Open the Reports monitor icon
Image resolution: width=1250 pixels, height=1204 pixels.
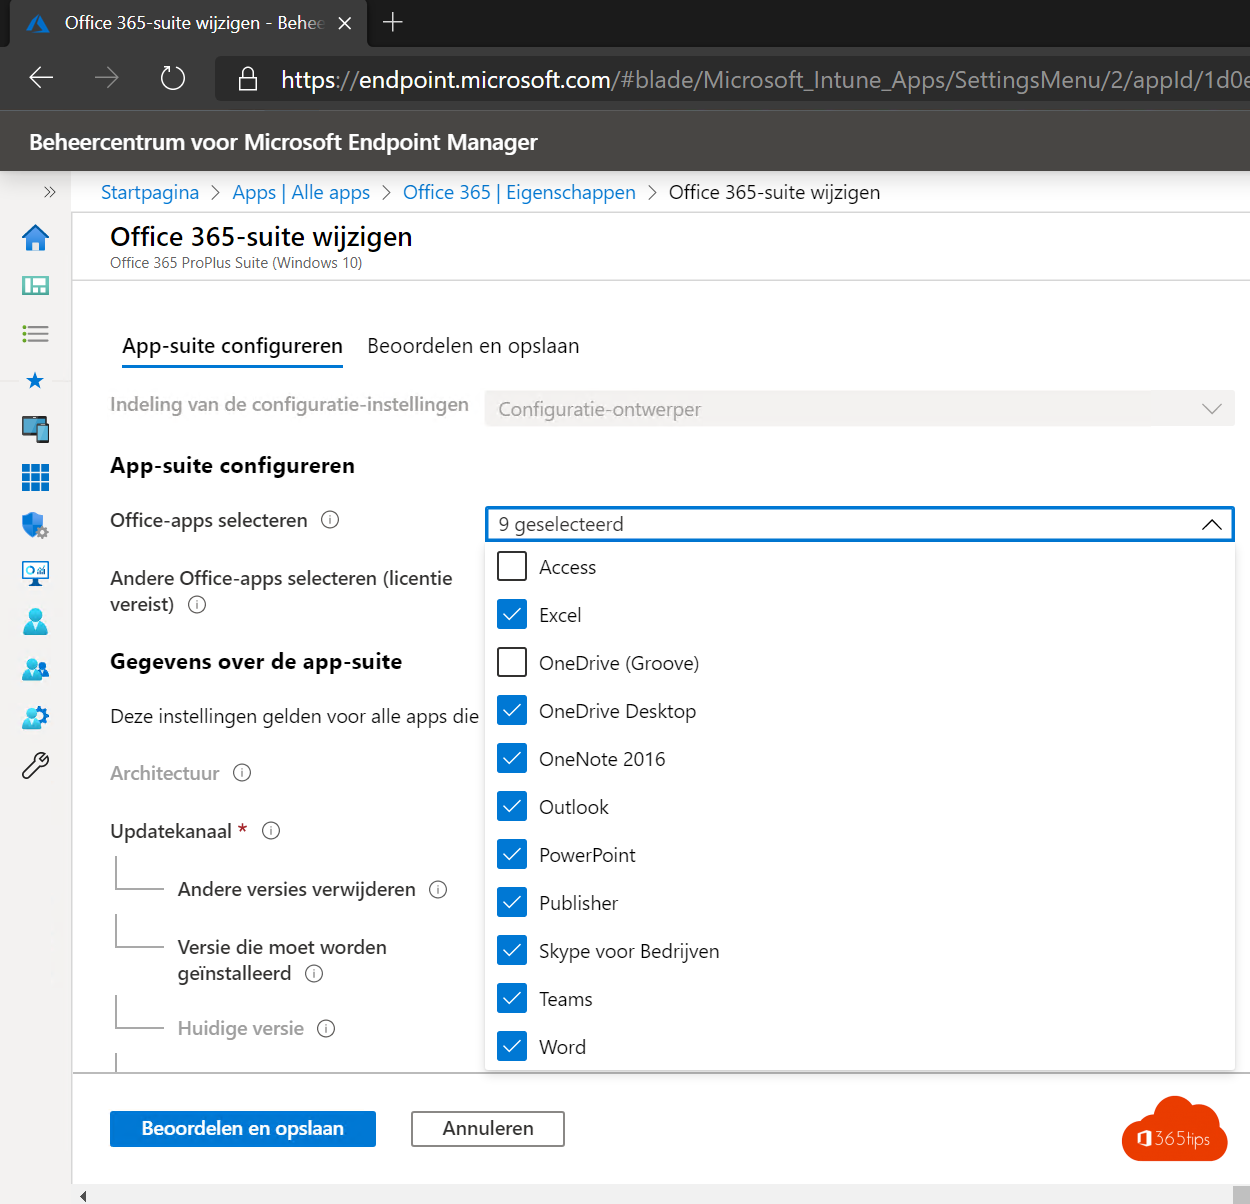point(35,573)
